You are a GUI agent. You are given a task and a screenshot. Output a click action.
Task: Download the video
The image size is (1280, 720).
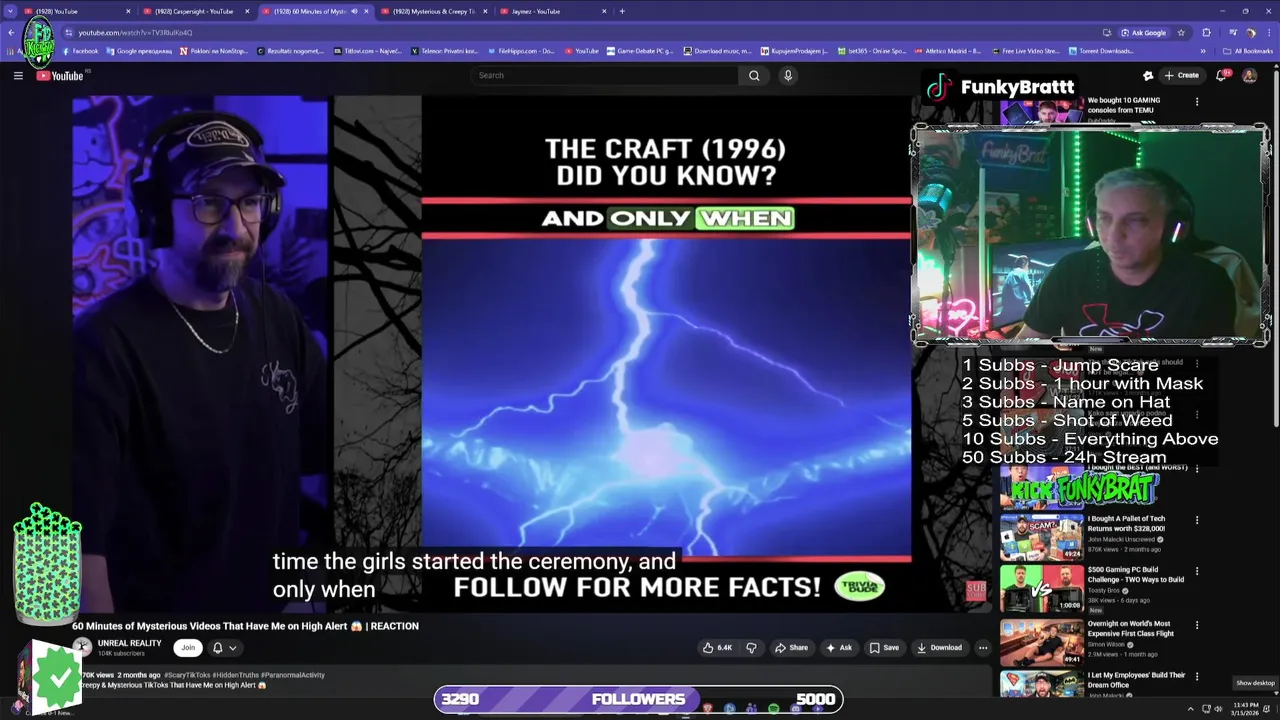click(939, 647)
